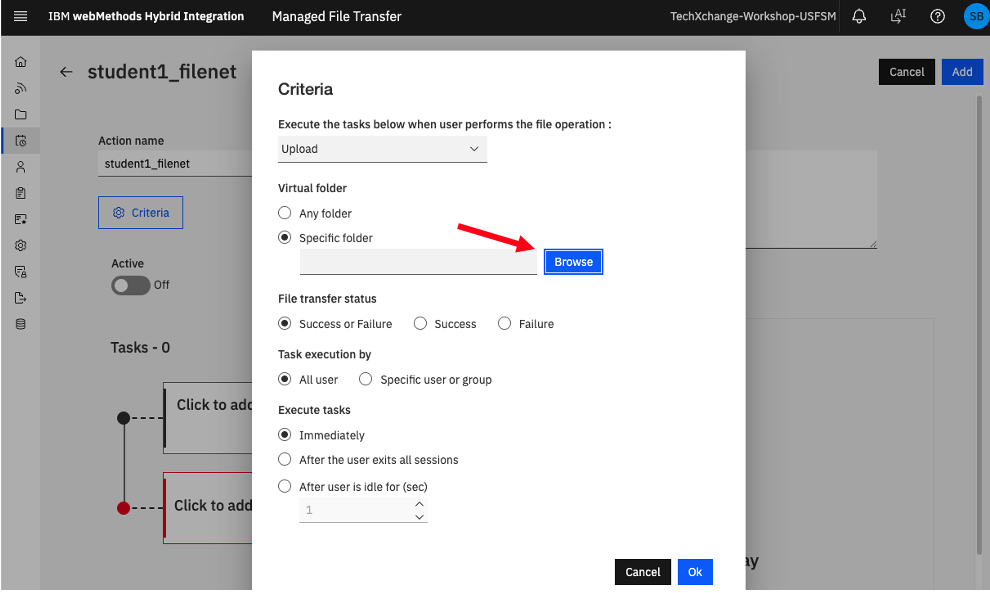This screenshot has width=990, height=593.
Task: Click the TechXchange-Workshop-USFSM tenant name
Action: click(x=753, y=16)
